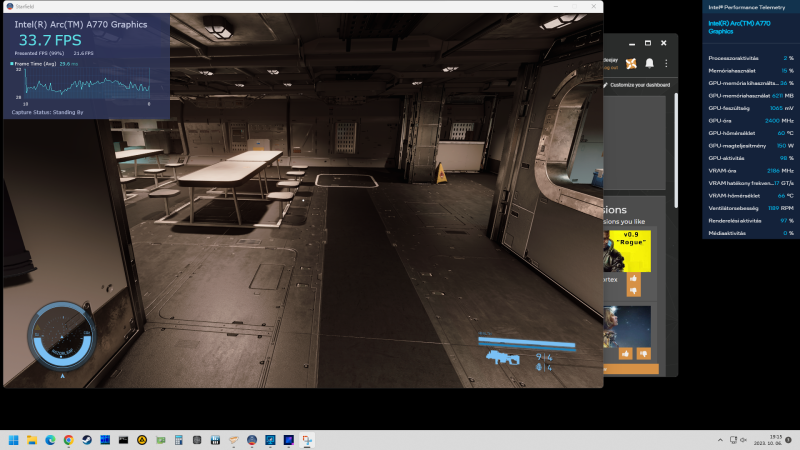Select the GPU-hőmérséklet row
The height and width of the screenshot is (450, 800).
tap(751, 133)
